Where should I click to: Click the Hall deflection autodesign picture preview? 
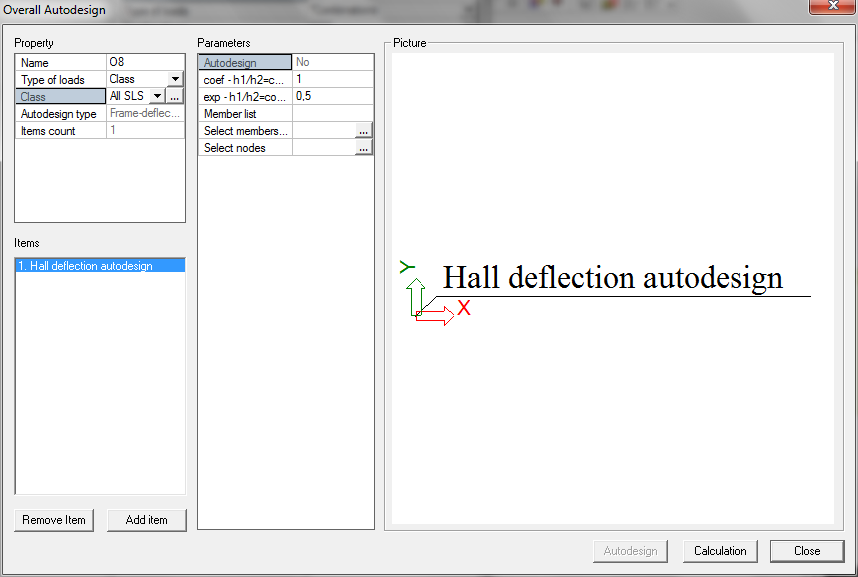pos(614,278)
